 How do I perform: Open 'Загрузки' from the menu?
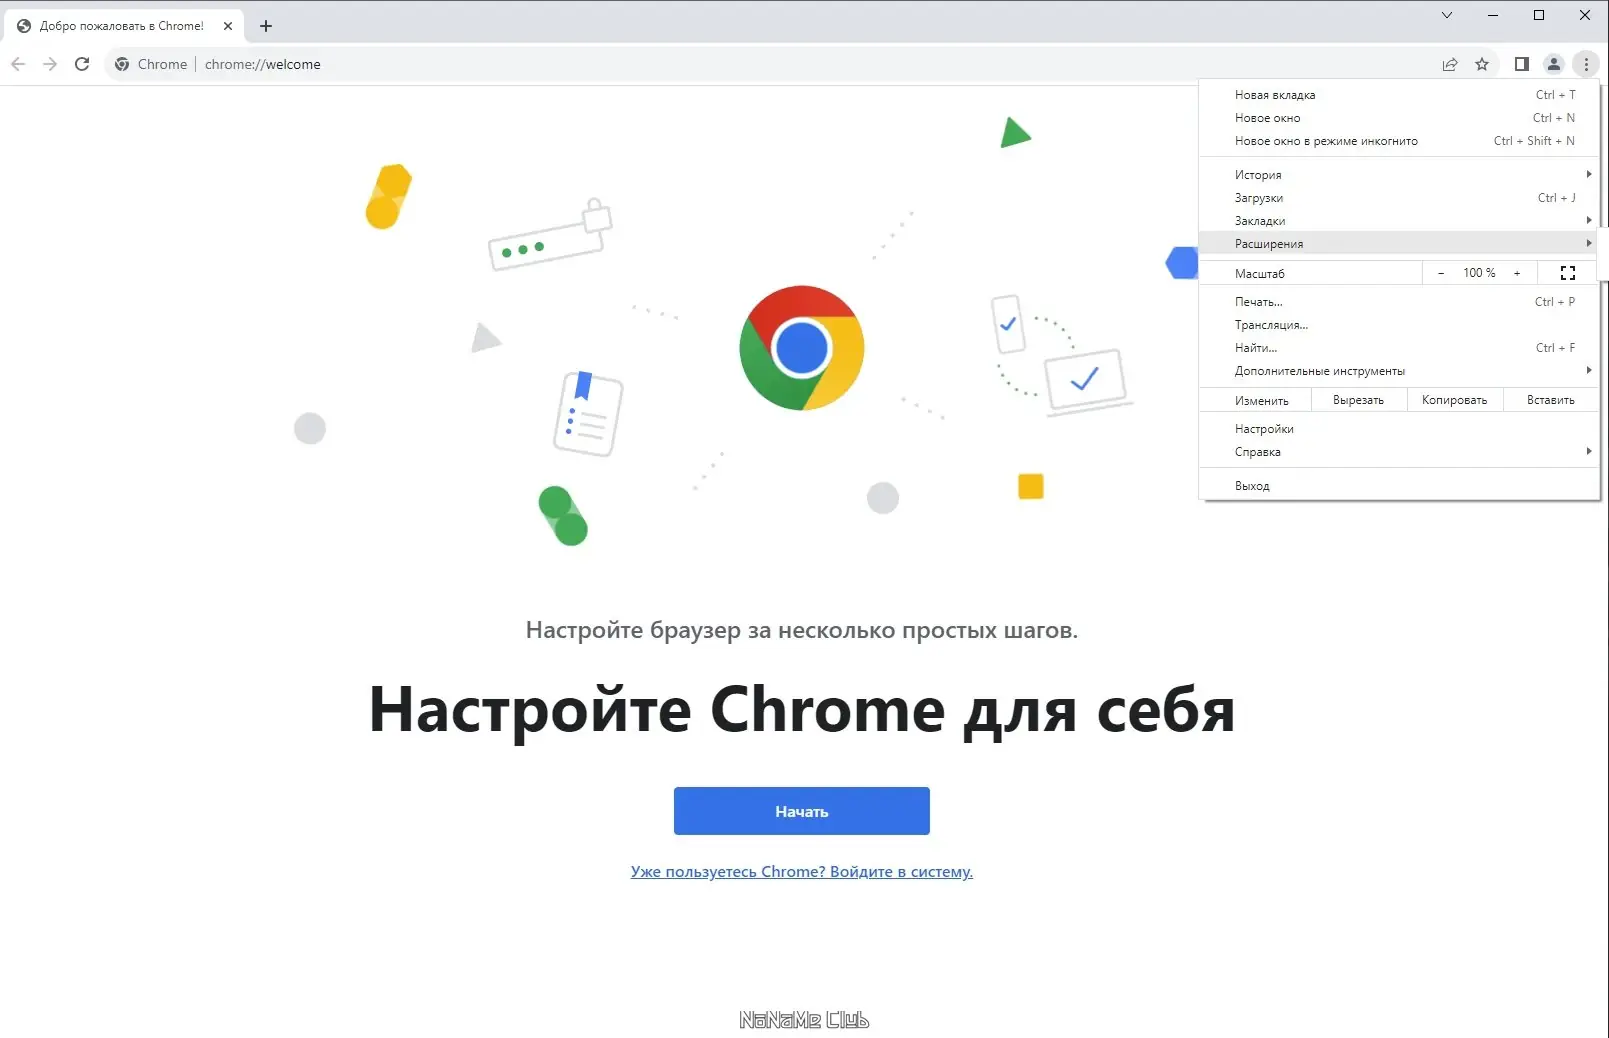pos(1399,198)
